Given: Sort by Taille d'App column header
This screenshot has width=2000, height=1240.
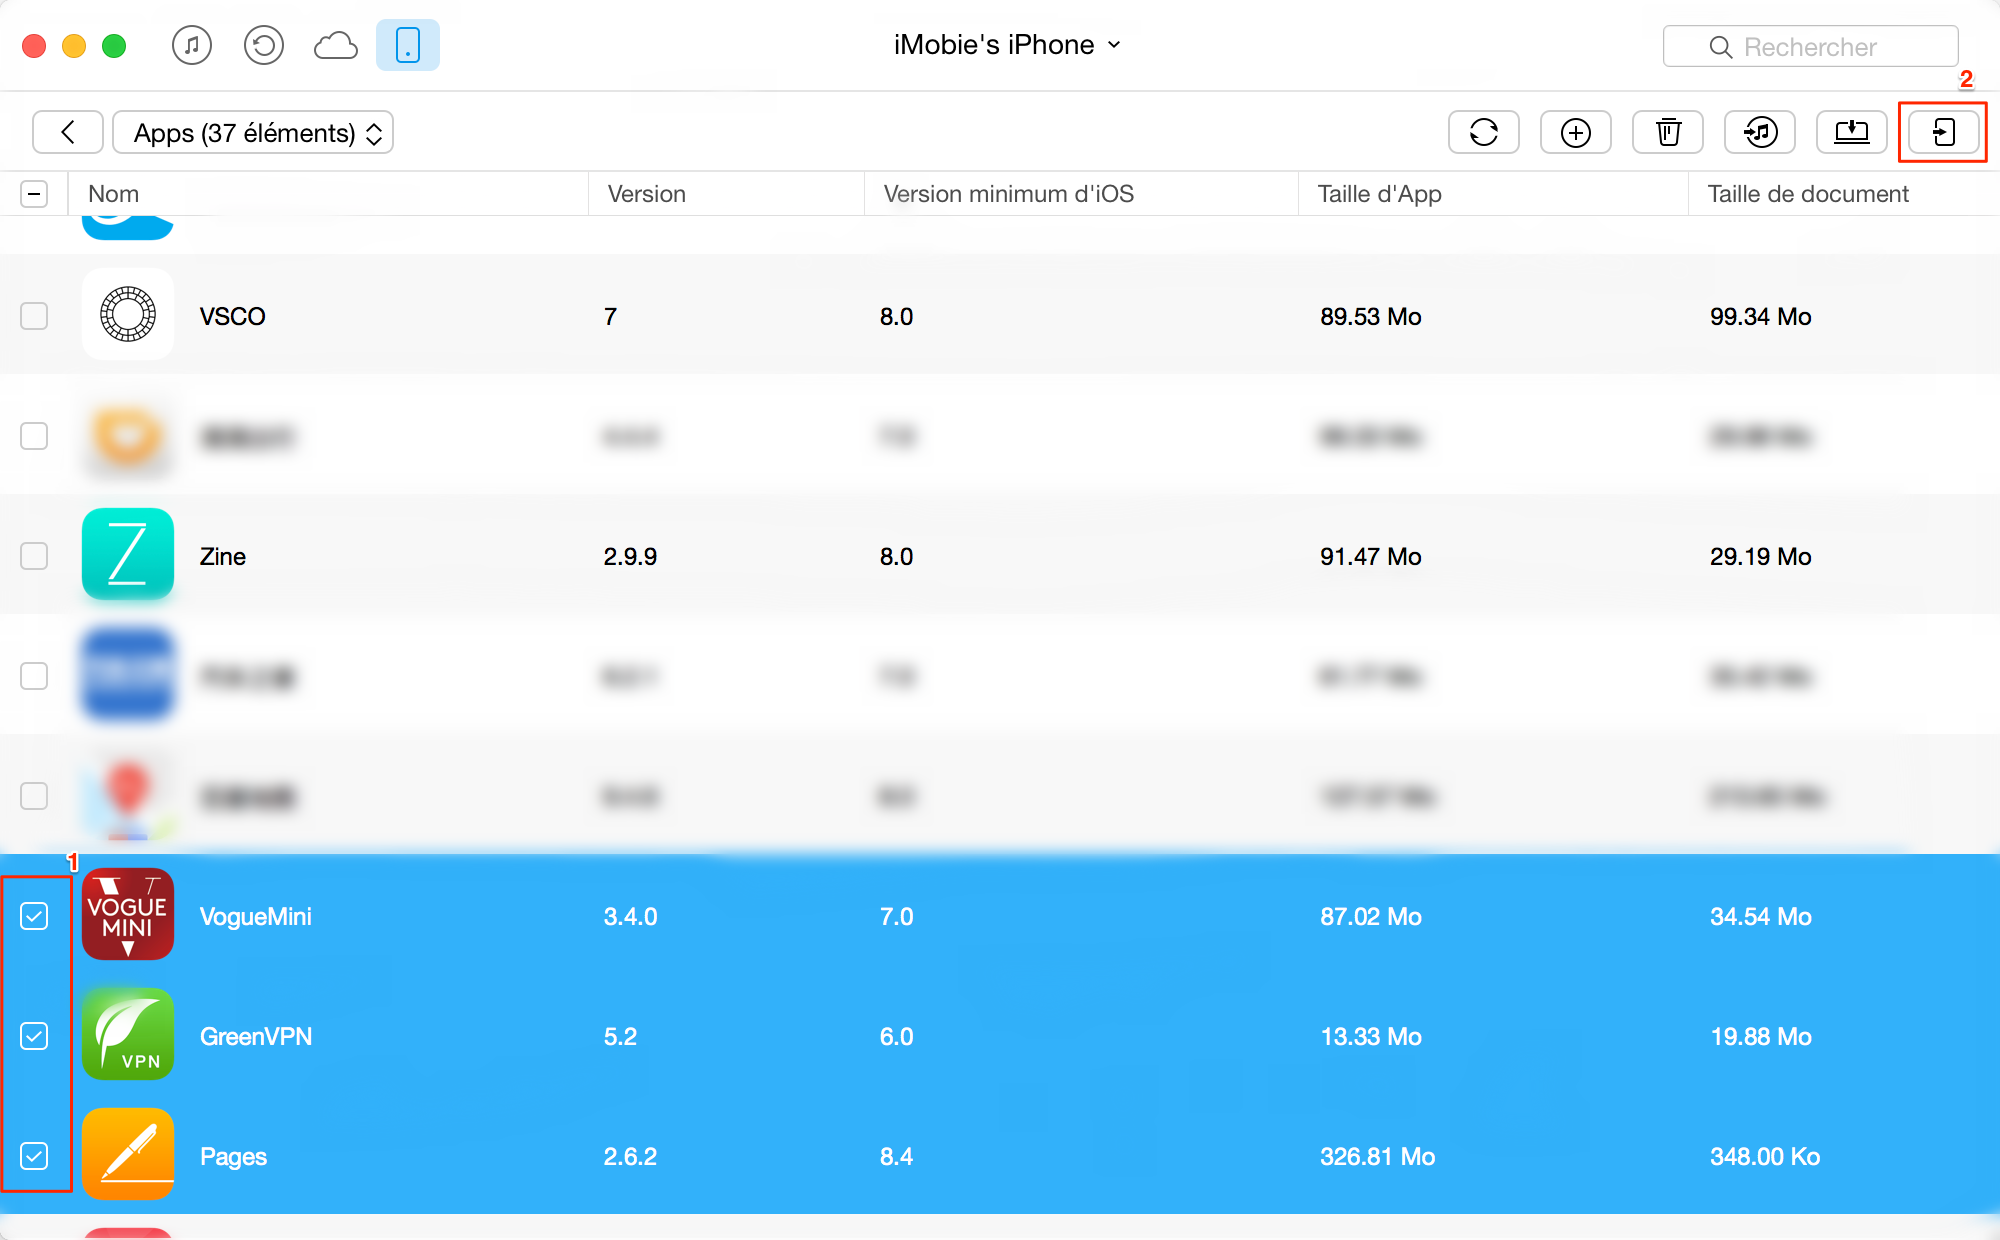Looking at the screenshot, I should 1379,194.
